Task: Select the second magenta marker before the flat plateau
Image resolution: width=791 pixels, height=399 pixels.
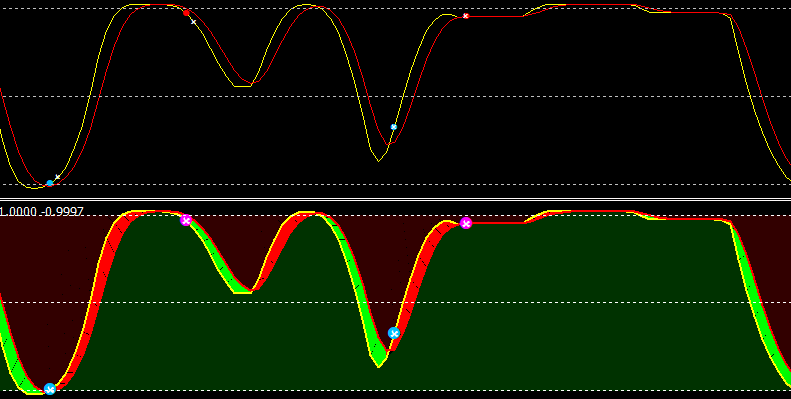Action: [x=466, y=223]
